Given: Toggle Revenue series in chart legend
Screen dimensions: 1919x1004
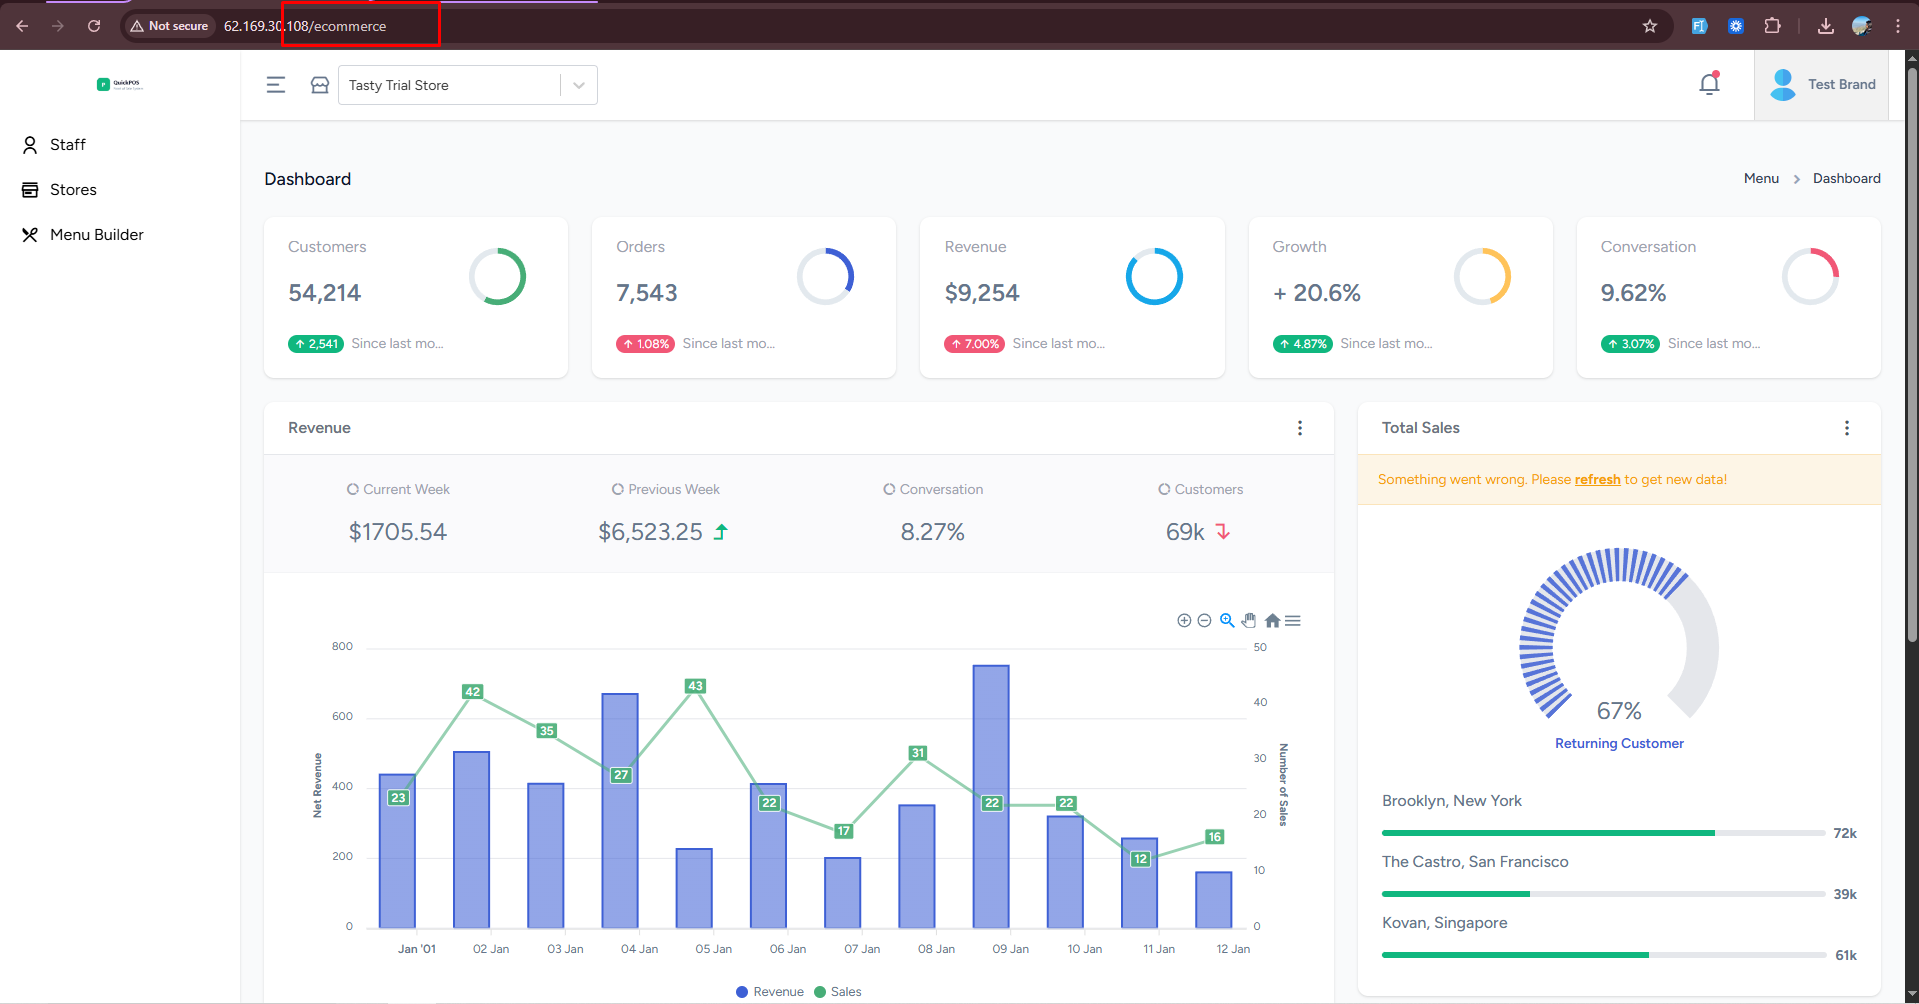Looking at the screenshot, I should [770, 992].
